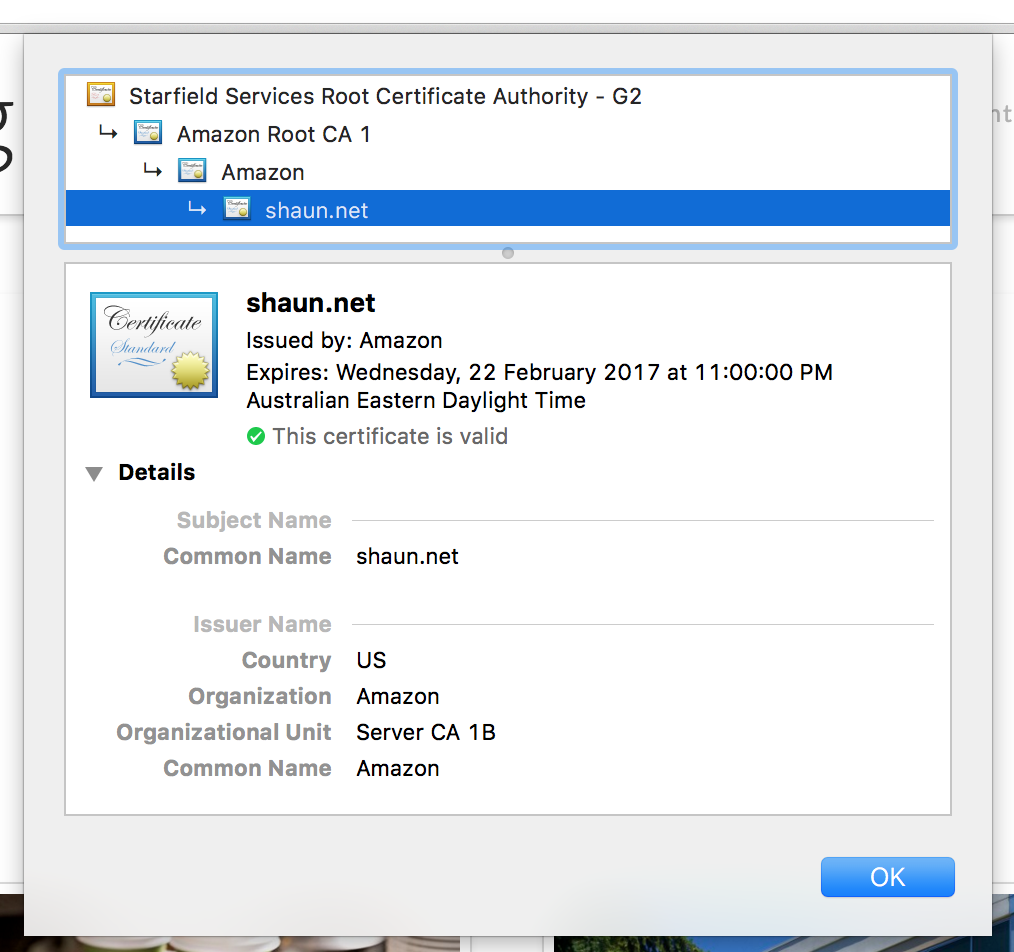Select the Amazon certificate in the chain
The width and height of the screenshot is (1014, 952).
(263, 172)
